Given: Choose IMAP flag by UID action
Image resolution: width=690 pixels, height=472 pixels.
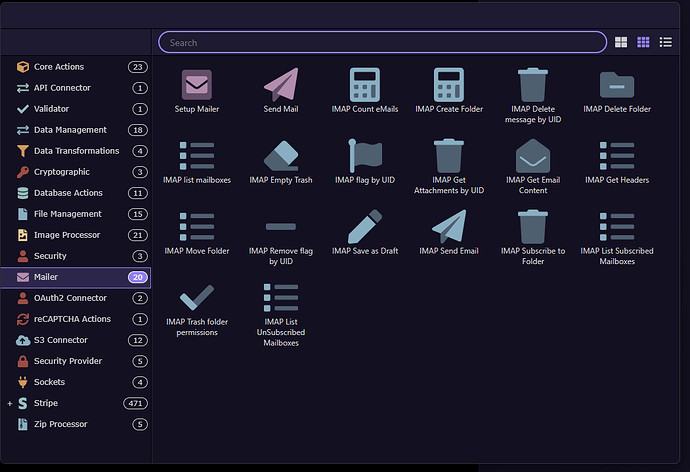Looking at the screenshot, I should coord(365,162).
